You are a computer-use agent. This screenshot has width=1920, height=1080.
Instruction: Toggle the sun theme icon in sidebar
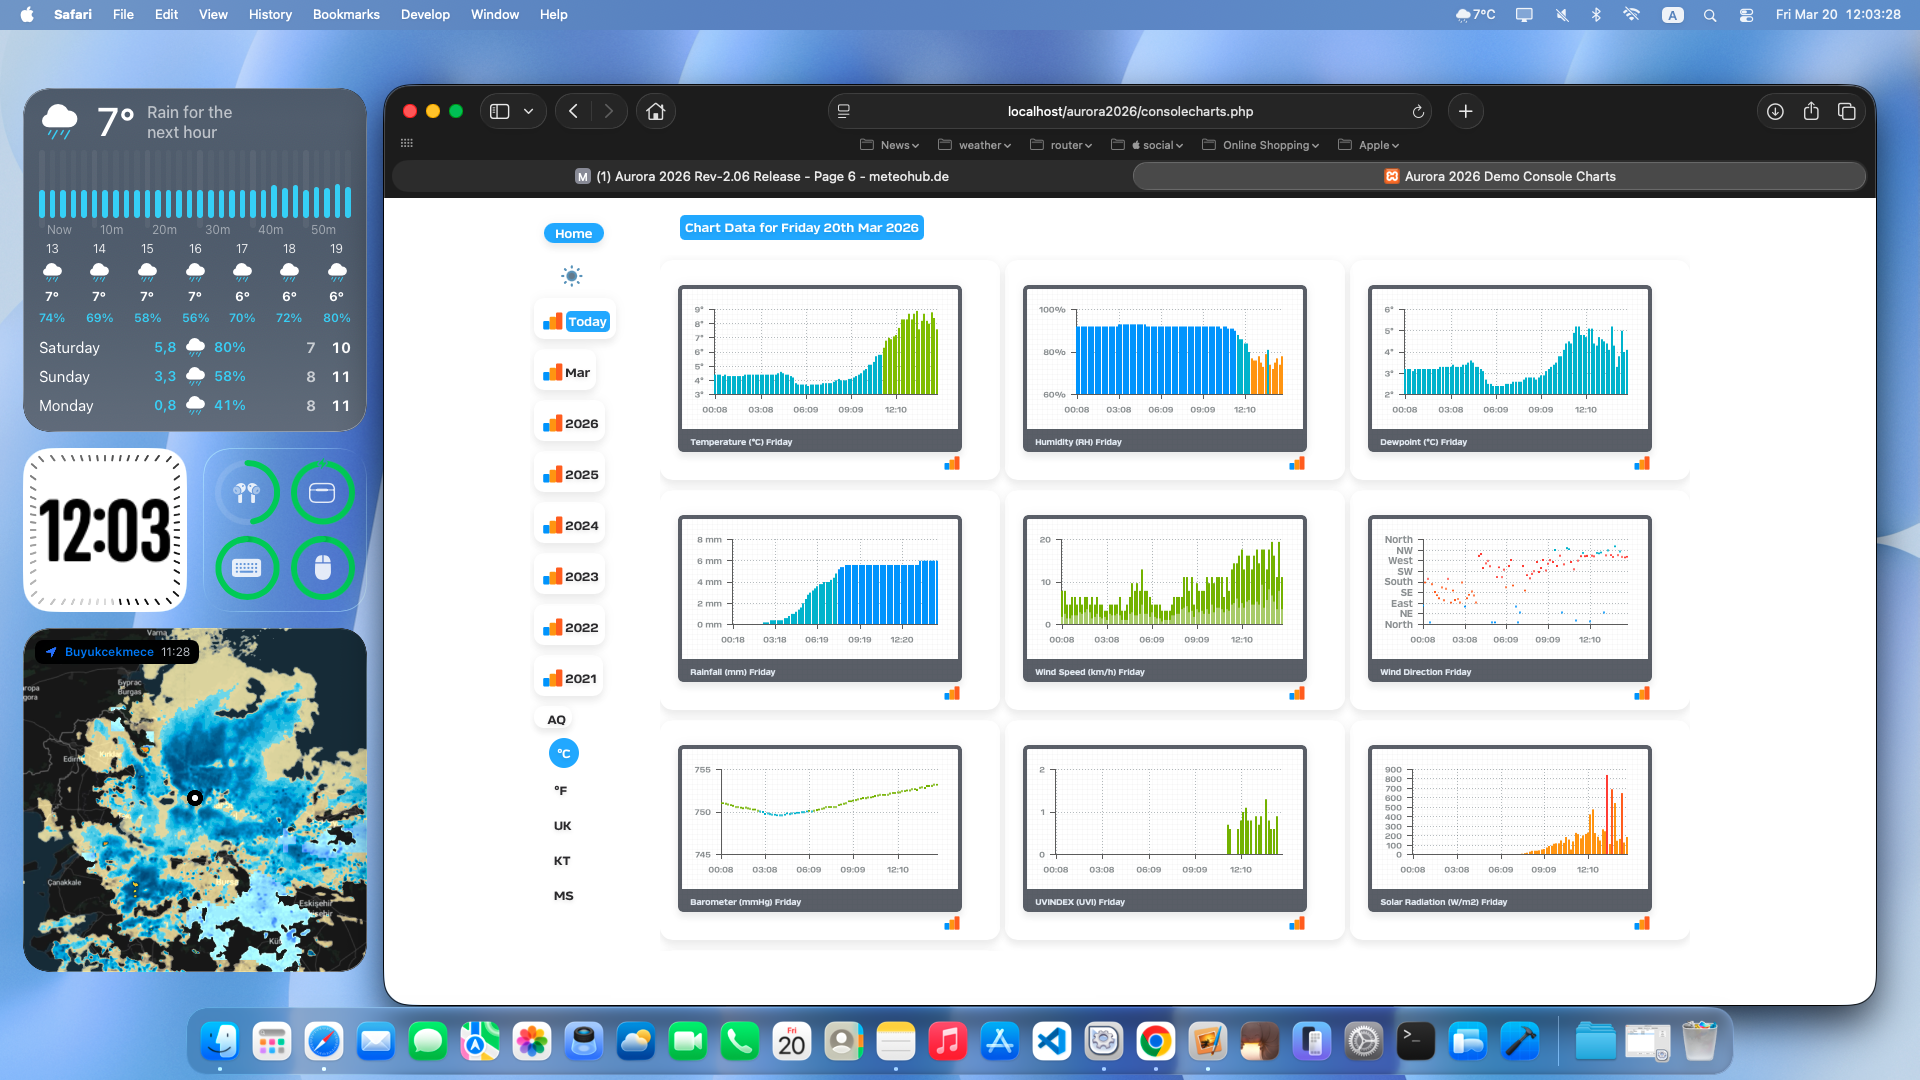[571, 276]
